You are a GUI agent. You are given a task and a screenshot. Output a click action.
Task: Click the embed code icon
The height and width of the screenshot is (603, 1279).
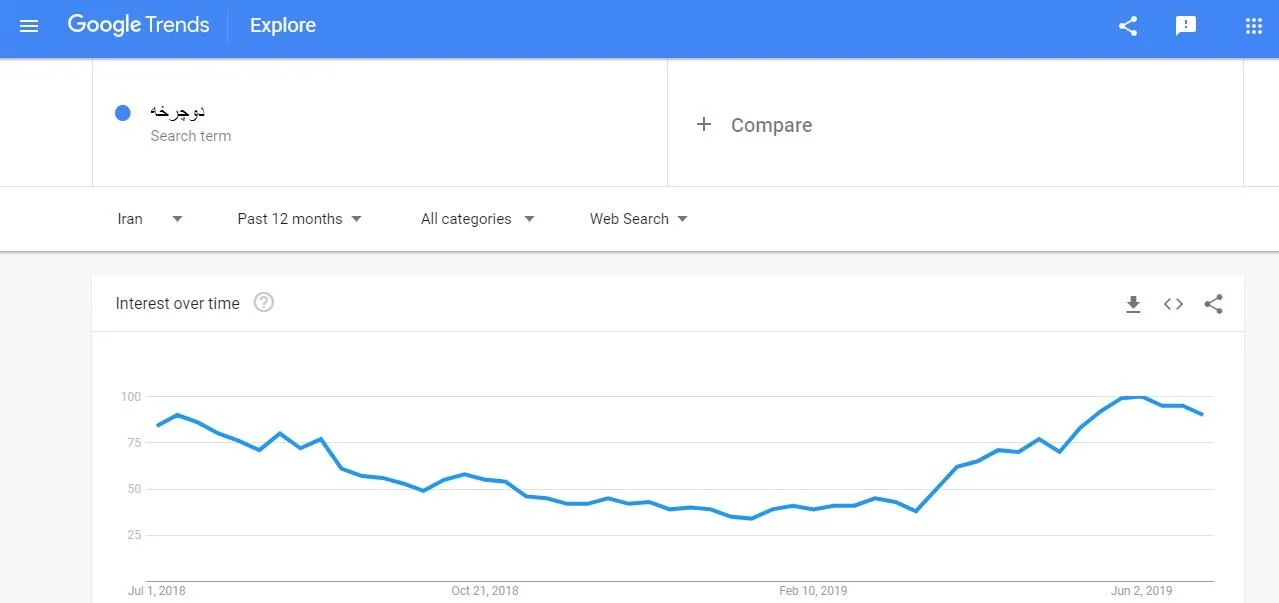click(1173, 304)
